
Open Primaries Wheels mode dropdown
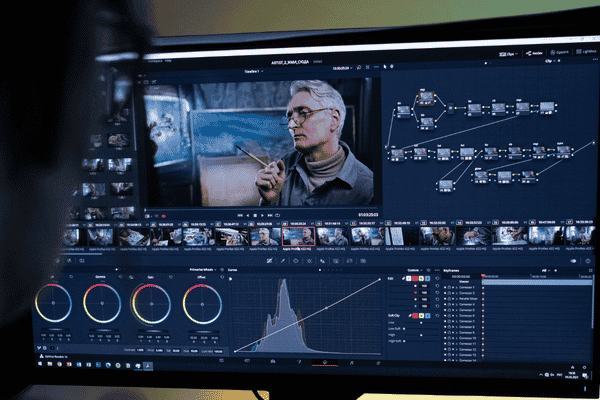coord(204,270)
